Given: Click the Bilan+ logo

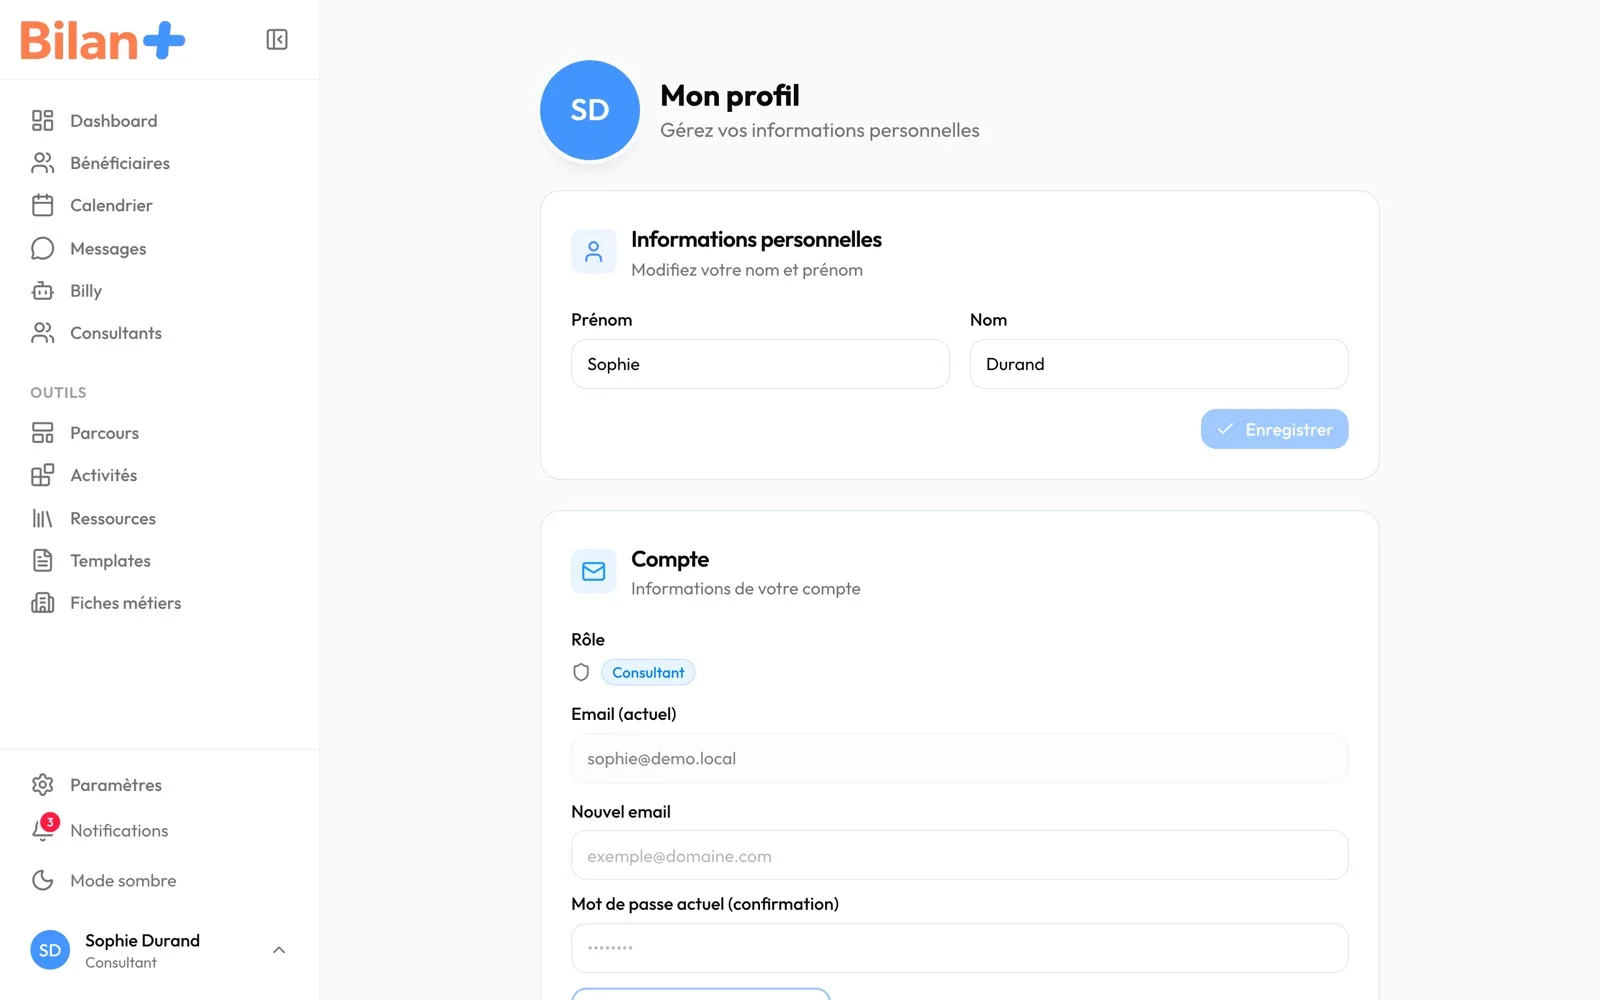Looking at the screenshot, I should (102, 40).
